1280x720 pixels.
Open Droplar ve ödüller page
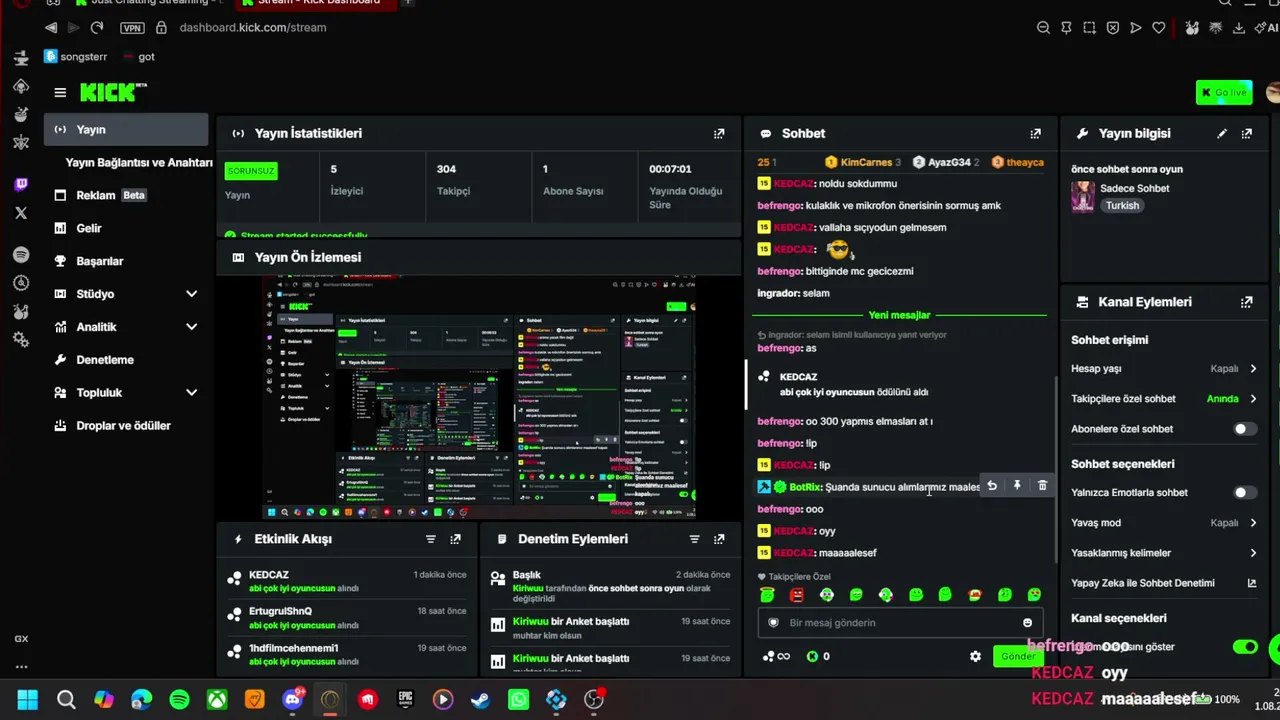[x=126, y=426]
